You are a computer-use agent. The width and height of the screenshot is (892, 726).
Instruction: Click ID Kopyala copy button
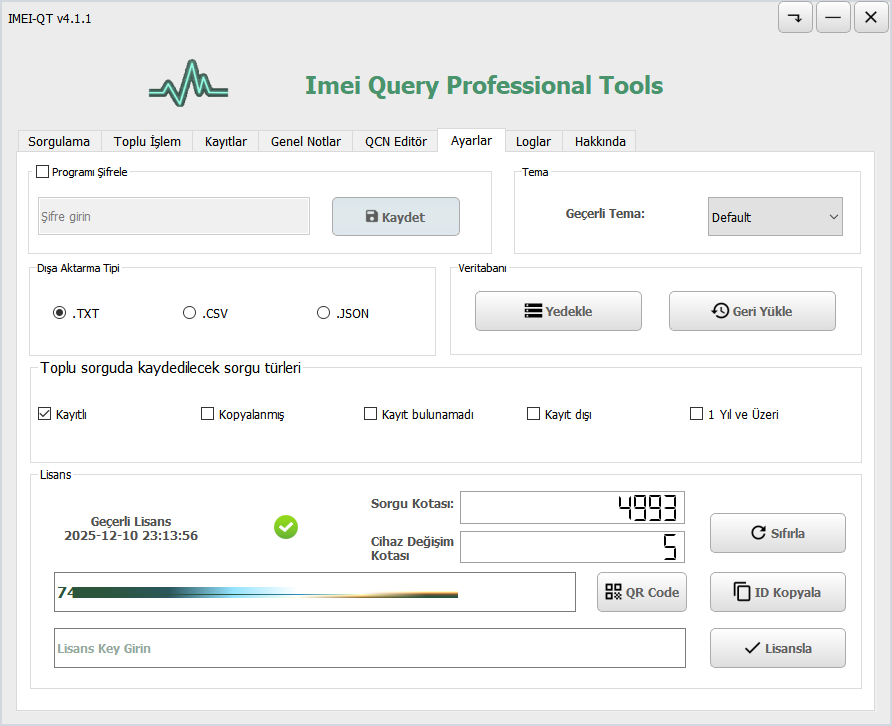point(777,592)
